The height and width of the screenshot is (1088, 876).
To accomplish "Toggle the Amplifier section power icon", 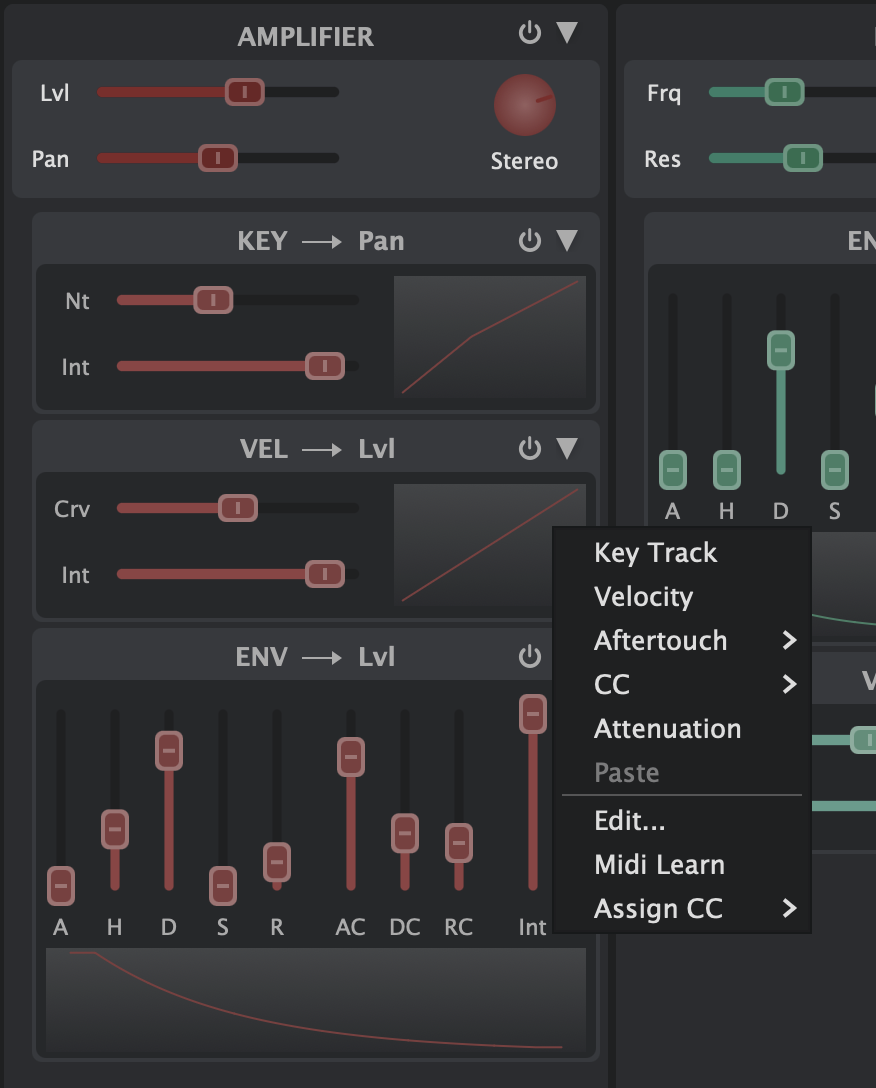I will [x=529, y=33].
